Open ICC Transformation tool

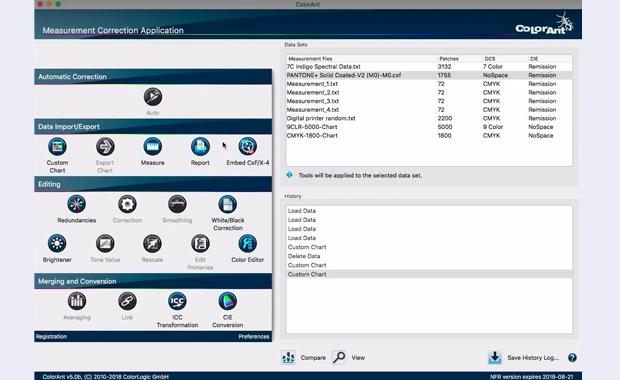pyautogui.click(x=177, y=301)
